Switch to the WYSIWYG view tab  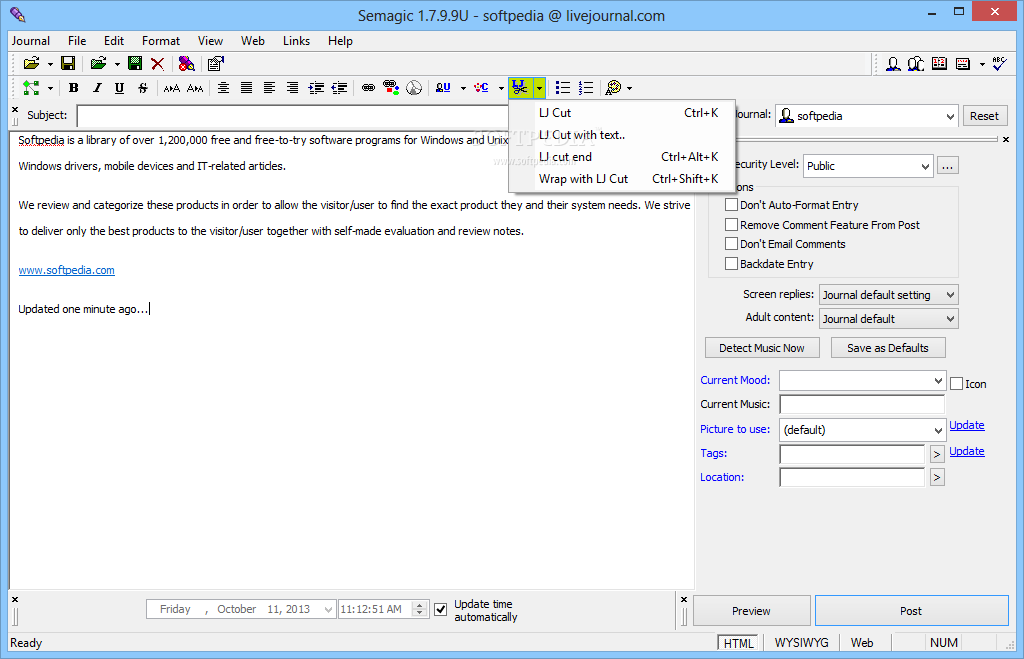(x=801, y=643)
